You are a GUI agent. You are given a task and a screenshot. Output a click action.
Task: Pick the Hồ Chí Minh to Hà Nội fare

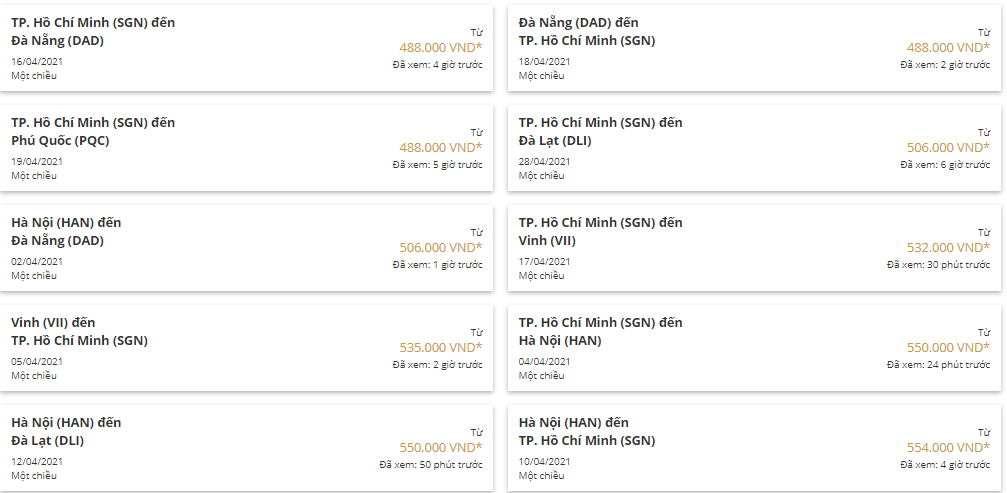[600, 331]
